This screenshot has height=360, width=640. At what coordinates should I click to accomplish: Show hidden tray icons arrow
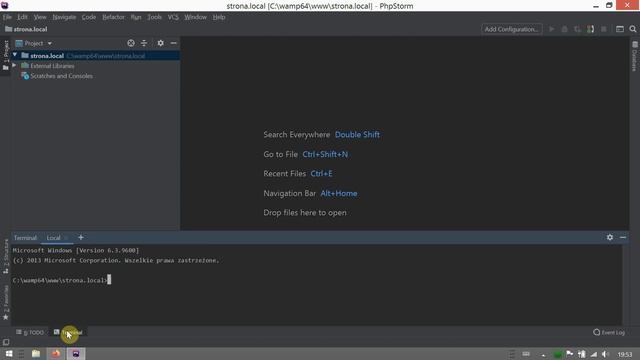543,355
